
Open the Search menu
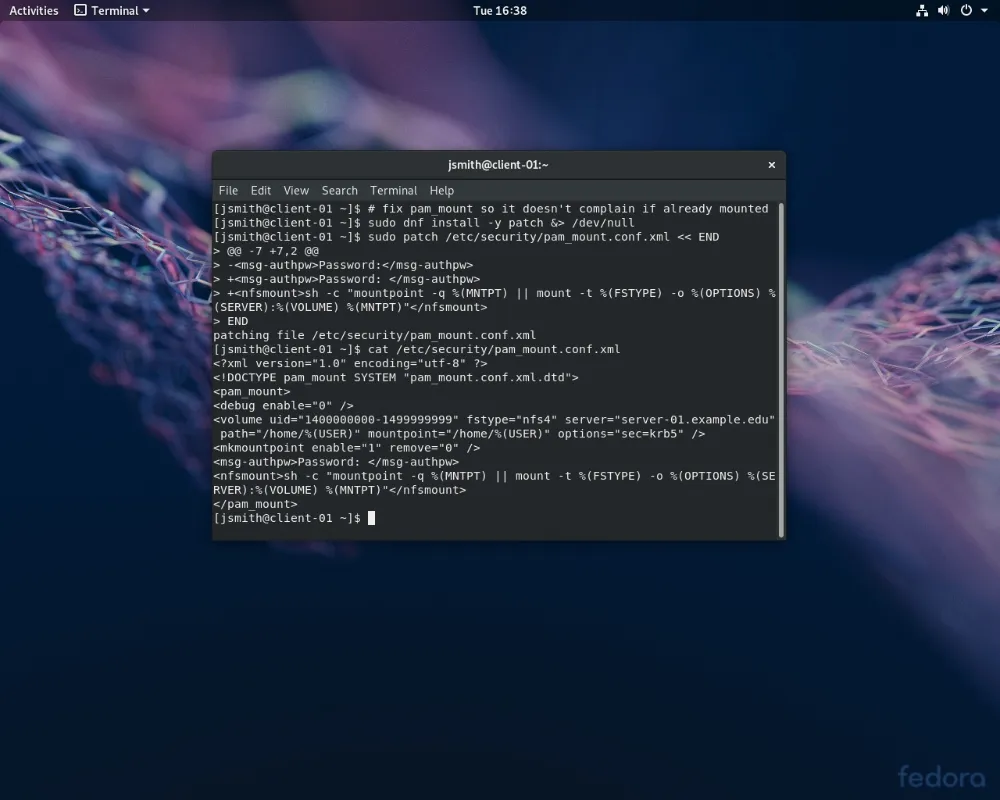tap(339, 190)
